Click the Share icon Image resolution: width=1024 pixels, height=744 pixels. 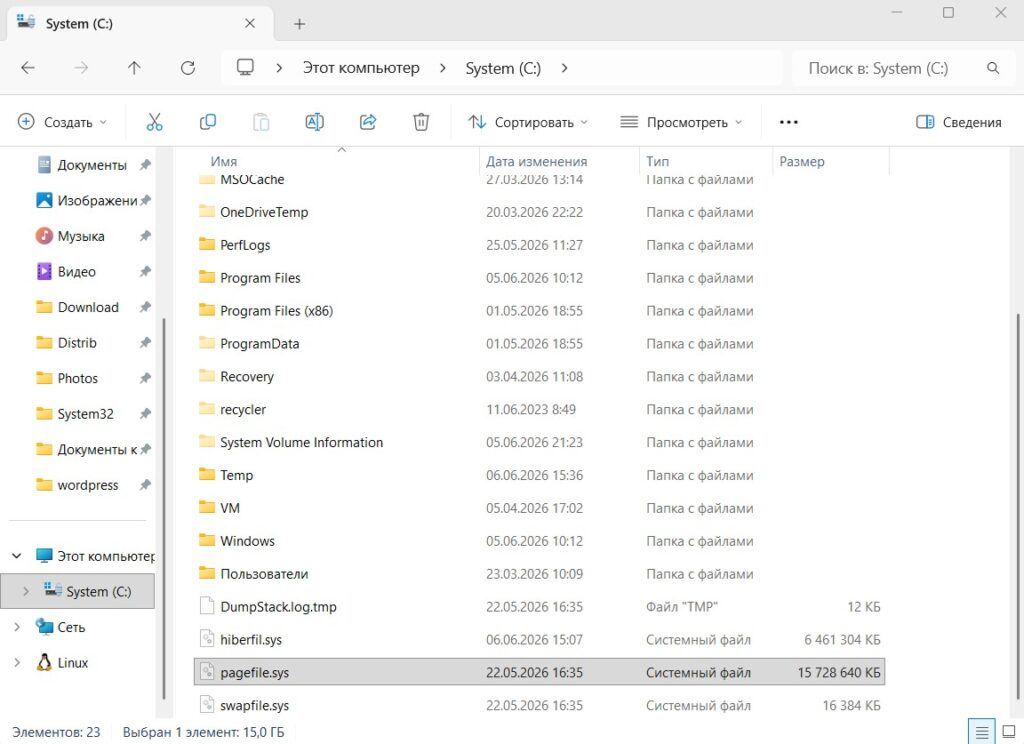point(368,122)
